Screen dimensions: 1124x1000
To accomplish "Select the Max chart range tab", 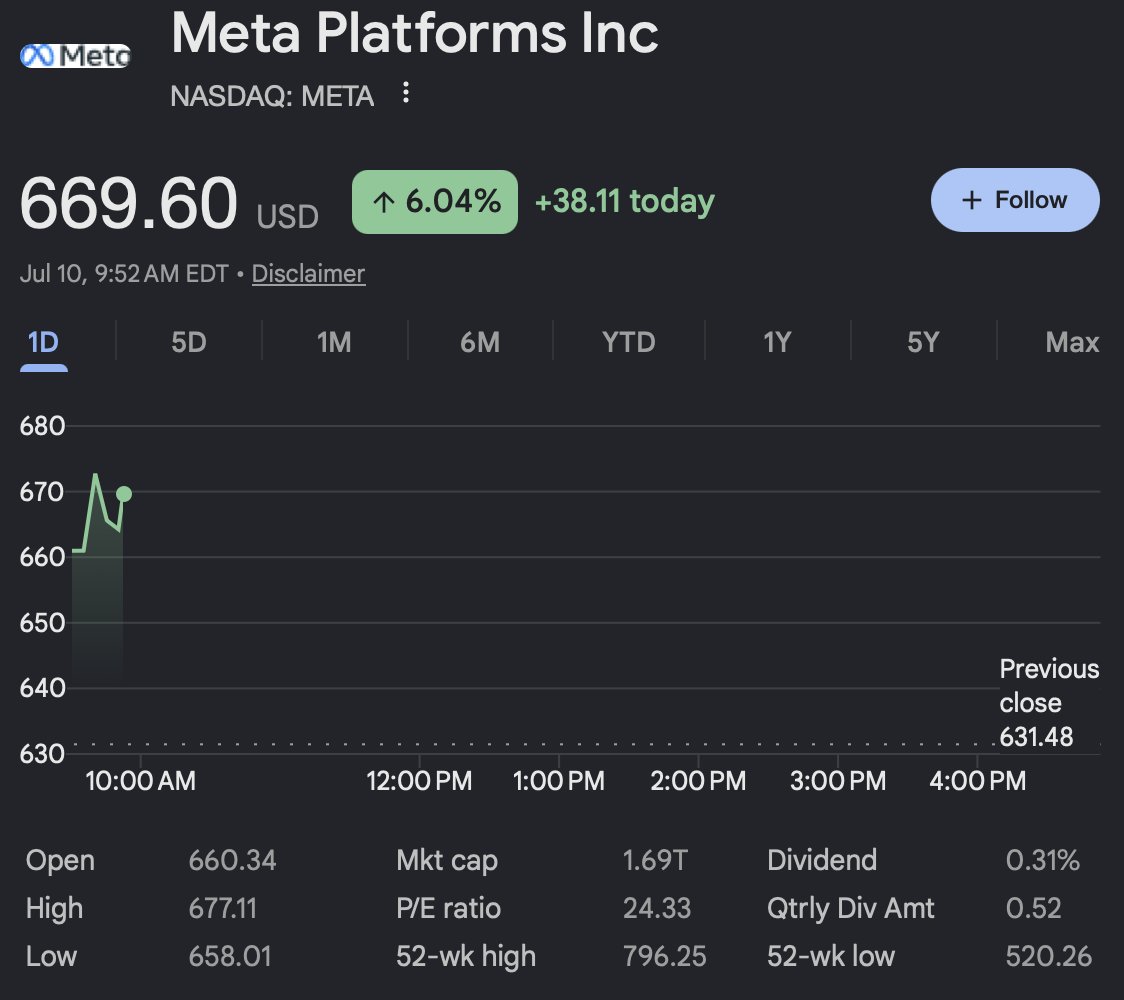I will point(1072,343).
